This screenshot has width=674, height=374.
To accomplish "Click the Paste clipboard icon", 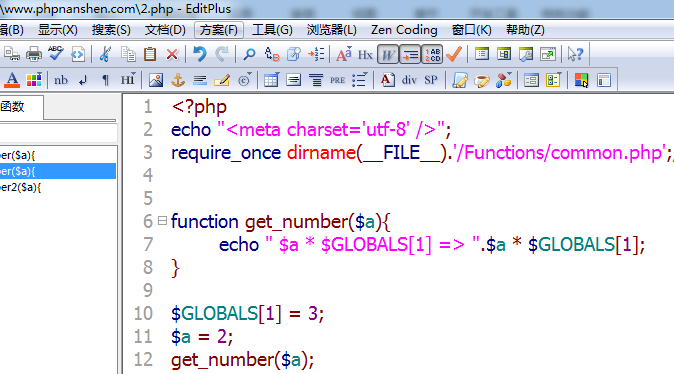I will (x=150, y=54).
